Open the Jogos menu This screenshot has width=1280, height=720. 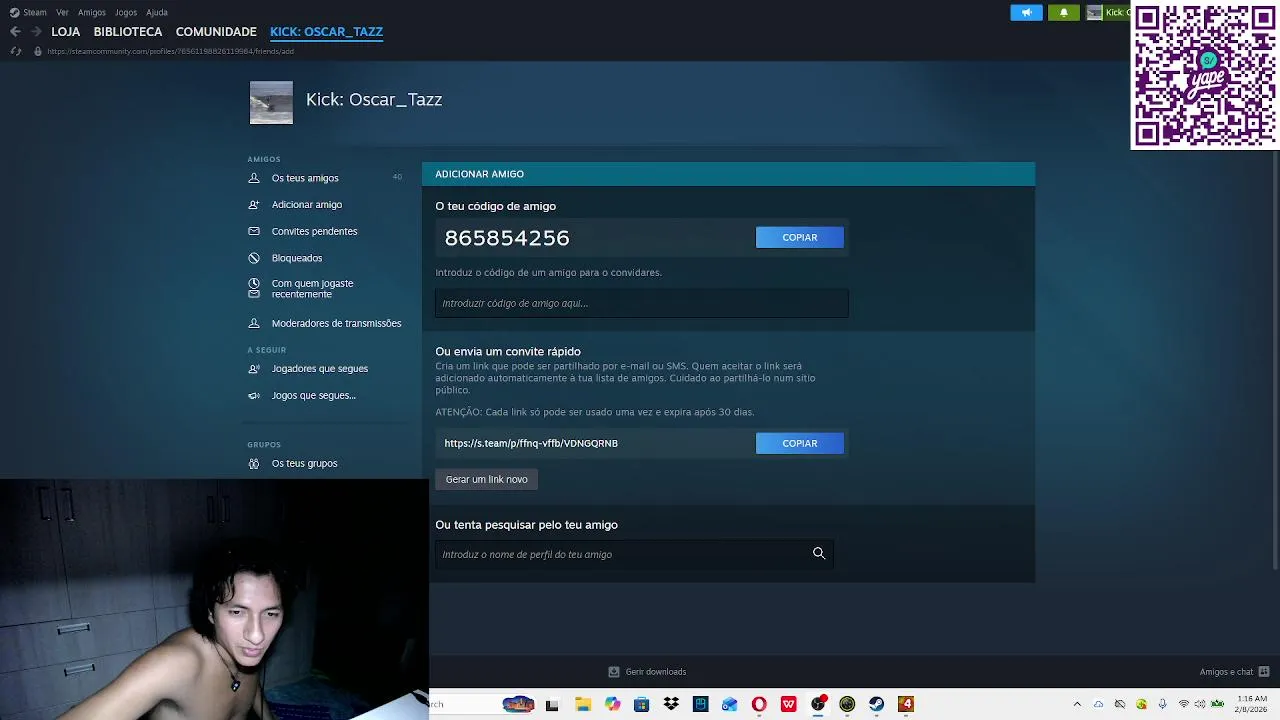tap(126, 12)
